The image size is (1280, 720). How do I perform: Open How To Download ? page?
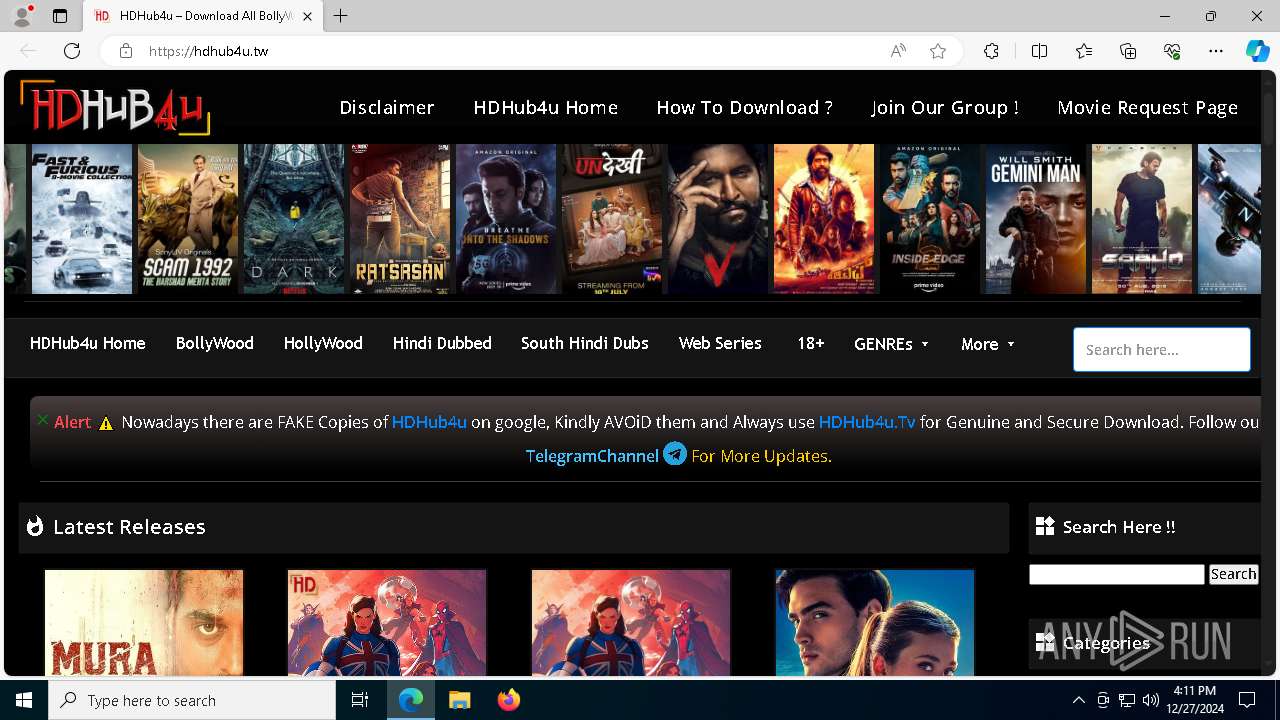click(745, 107)
